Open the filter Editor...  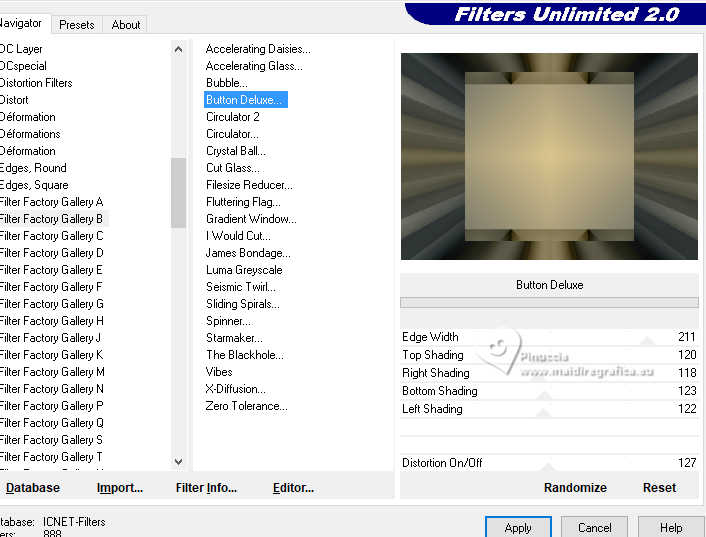pos(293,487)
